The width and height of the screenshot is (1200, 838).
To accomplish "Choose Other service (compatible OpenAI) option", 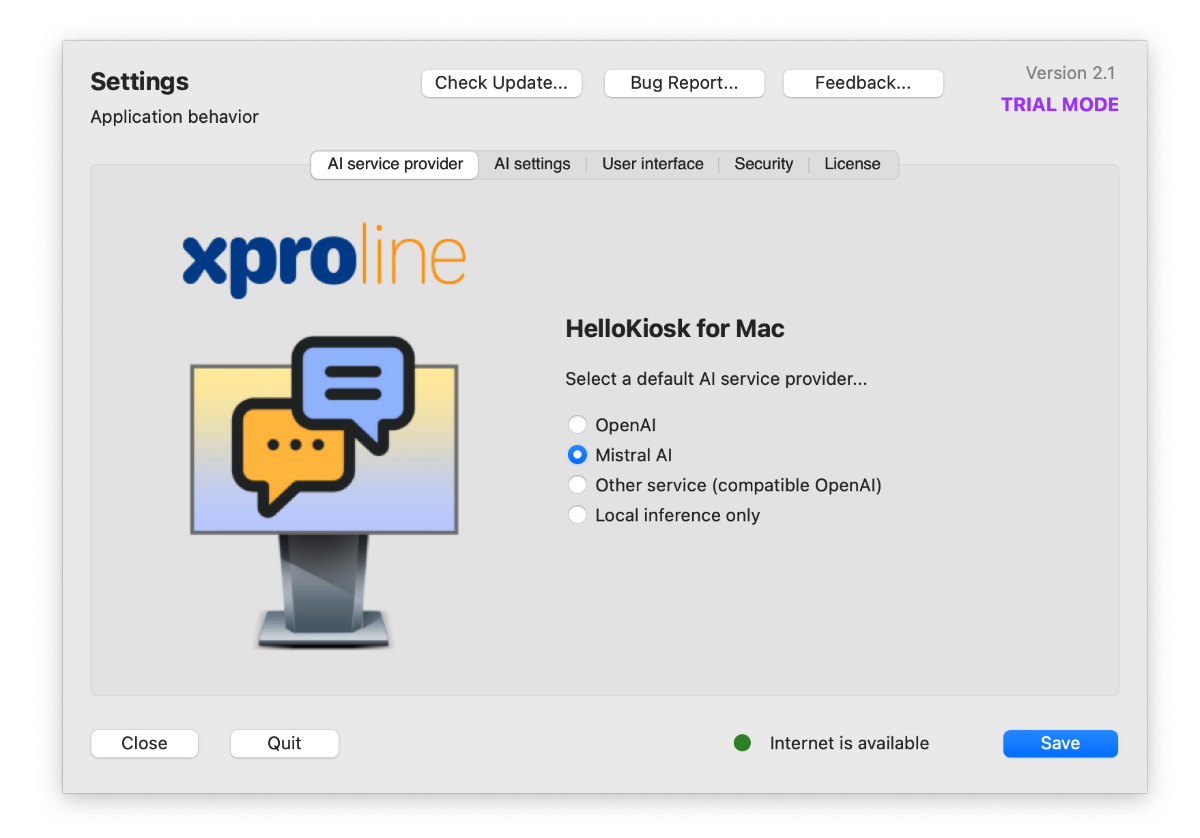I will pos(725,485).
